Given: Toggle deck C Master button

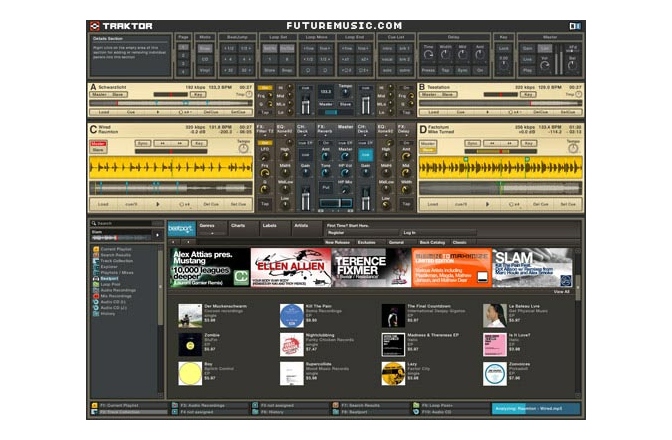Looking at the screenshot, I should [98, 144].
